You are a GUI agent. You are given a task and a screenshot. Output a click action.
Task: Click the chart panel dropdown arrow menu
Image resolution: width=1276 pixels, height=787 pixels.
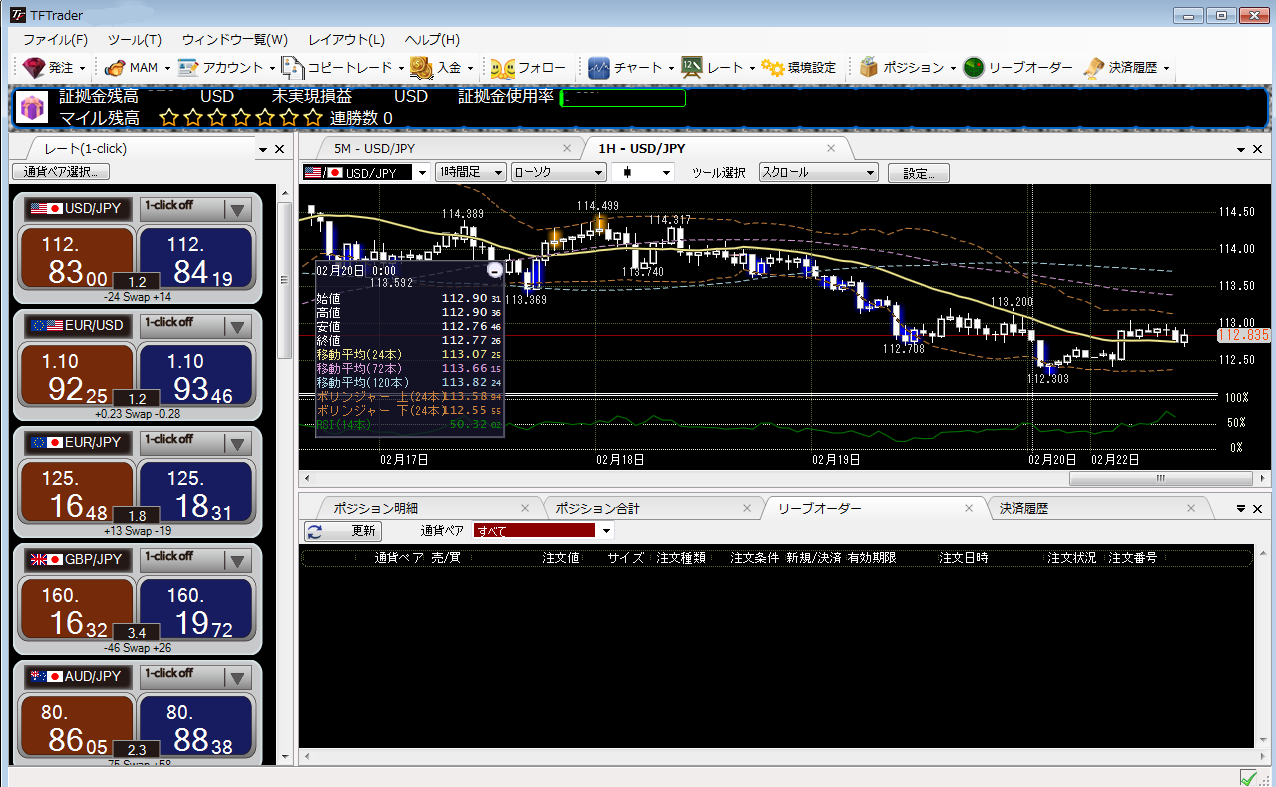pyautogui.click(x=1240, y=150)
